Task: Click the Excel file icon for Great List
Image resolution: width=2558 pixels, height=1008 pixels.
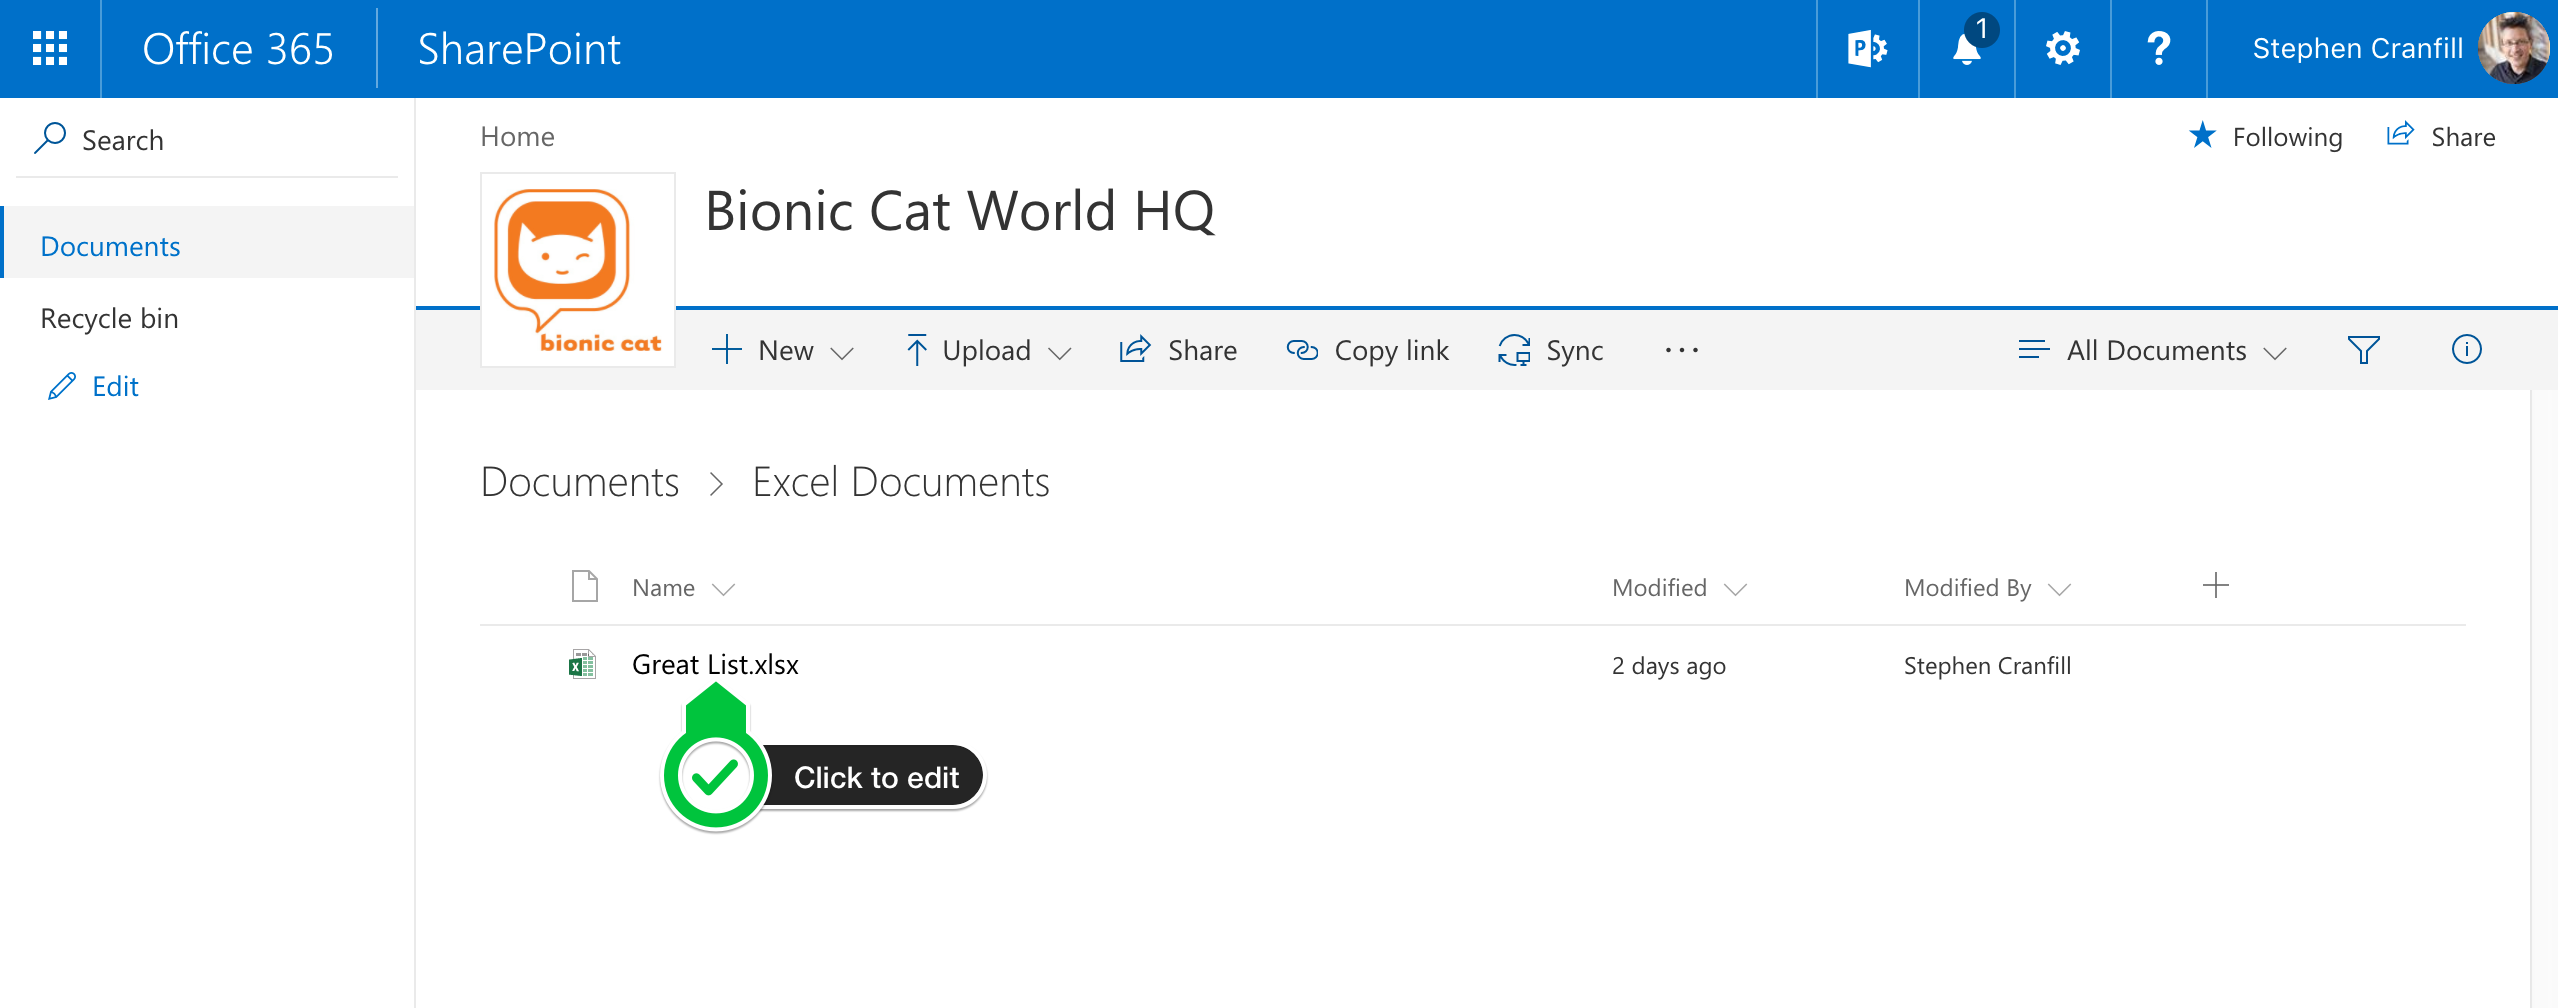Action: (582, 664)
